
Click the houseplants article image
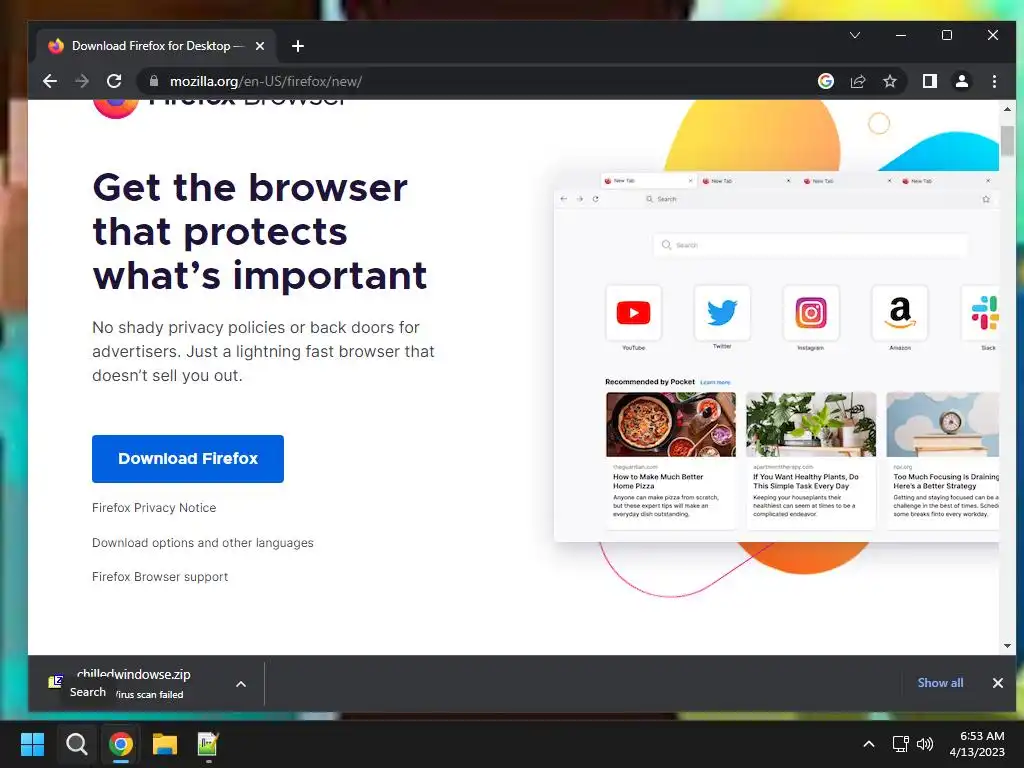tap(811, 424)
